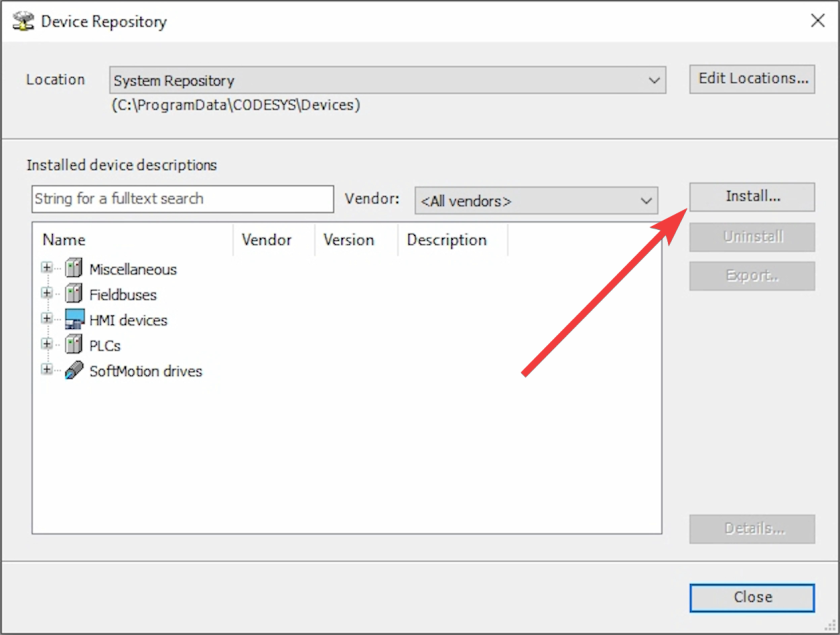Viewport: 840px width, 635px height.
Task: Expand the Fieldbuses tree node
Action: (x=47, y=293)
